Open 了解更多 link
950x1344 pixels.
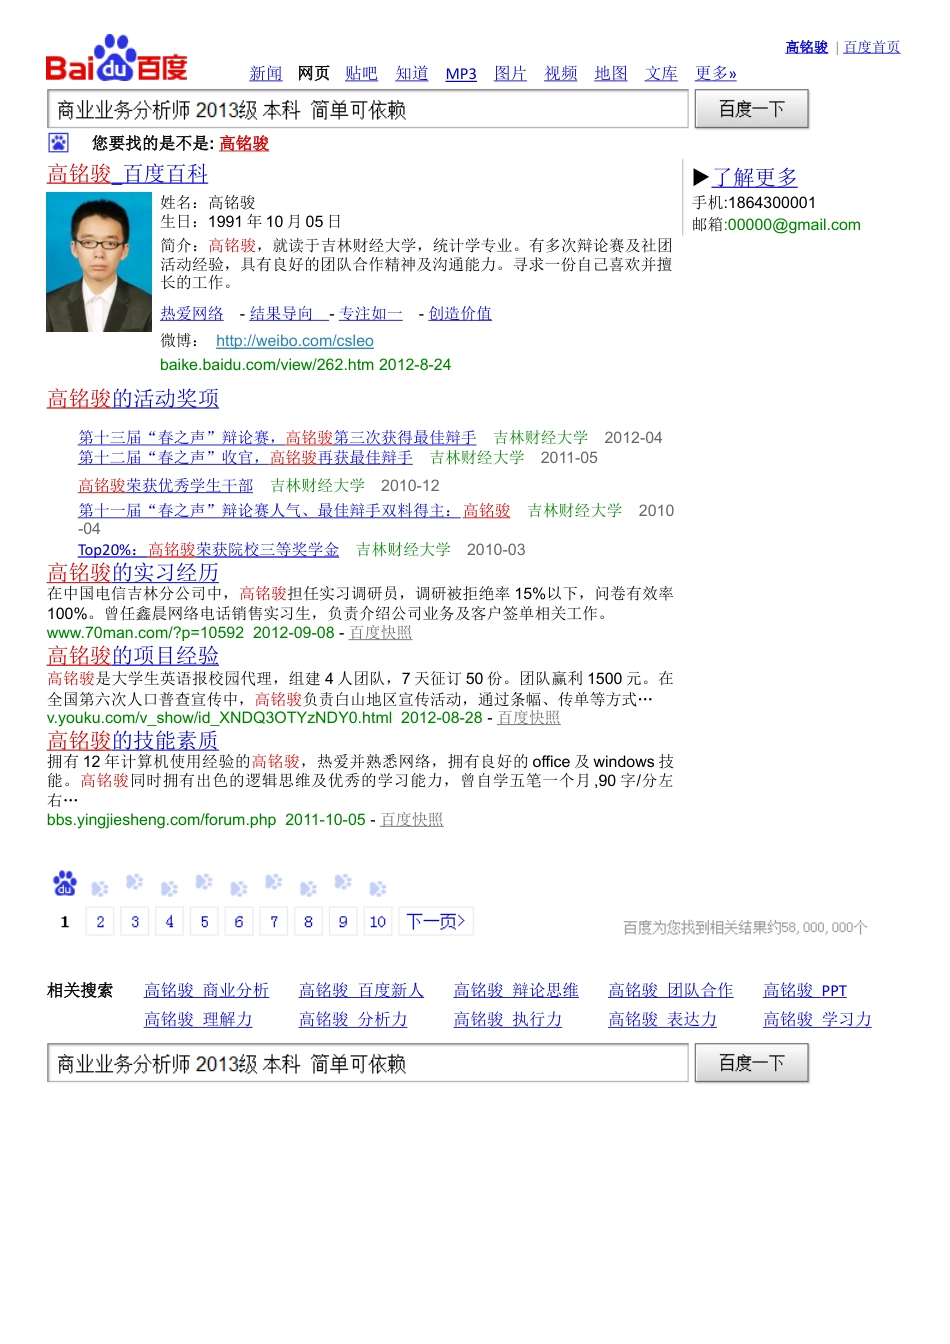tap(754, 177)
